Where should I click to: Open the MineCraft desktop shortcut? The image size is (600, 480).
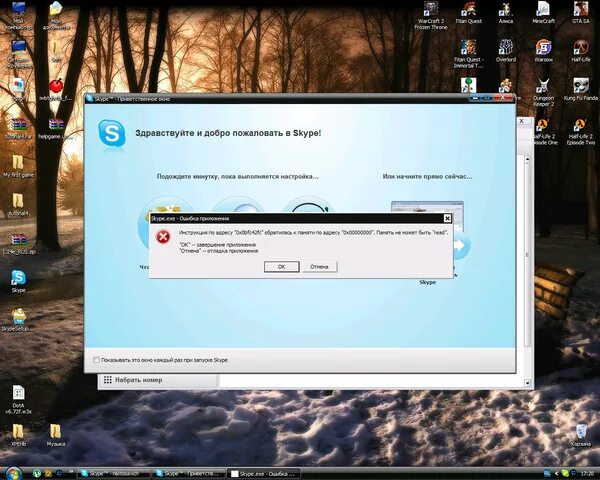point(543,13)
